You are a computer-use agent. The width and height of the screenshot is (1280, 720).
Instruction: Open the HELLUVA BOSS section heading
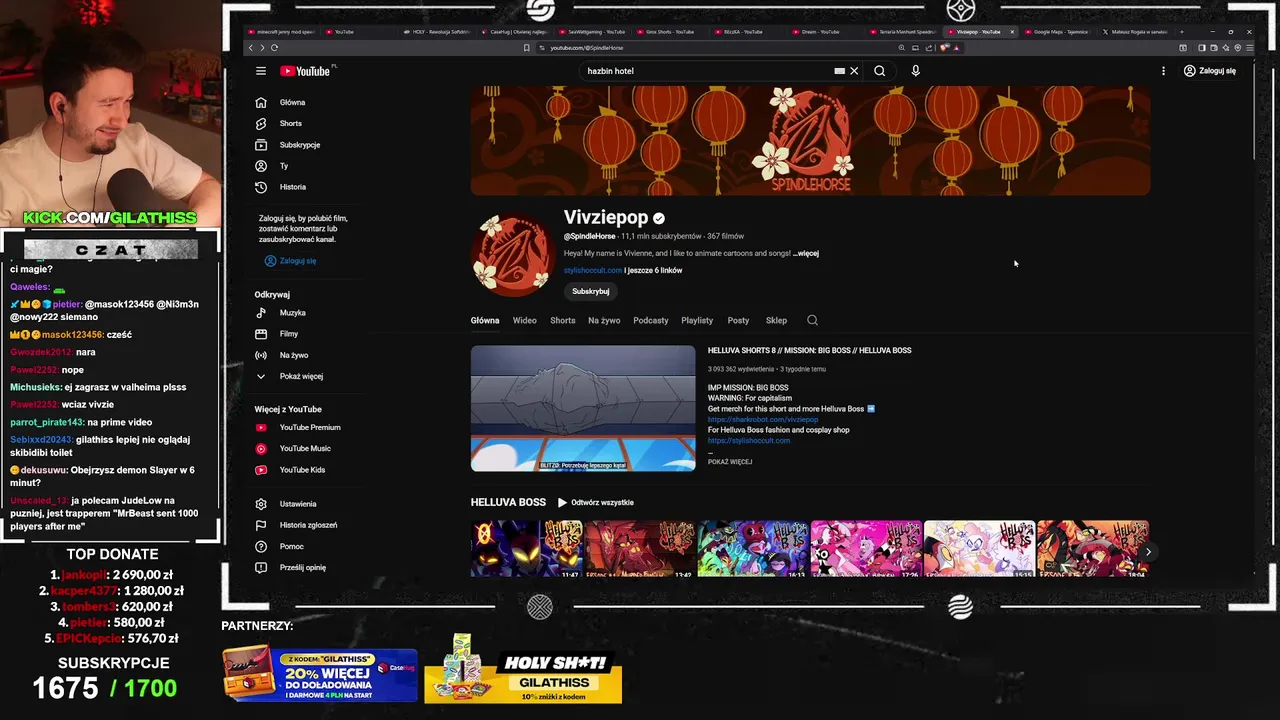tap(508, 502)
